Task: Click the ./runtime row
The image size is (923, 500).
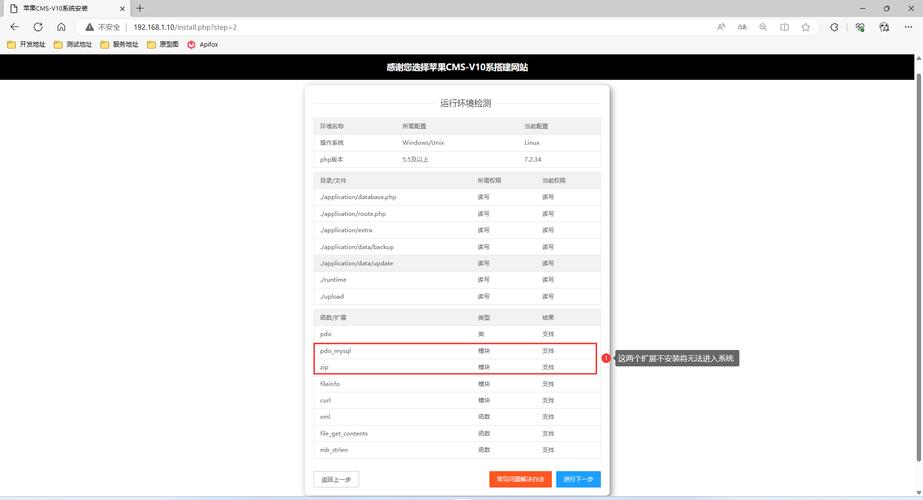Action: 457,280
